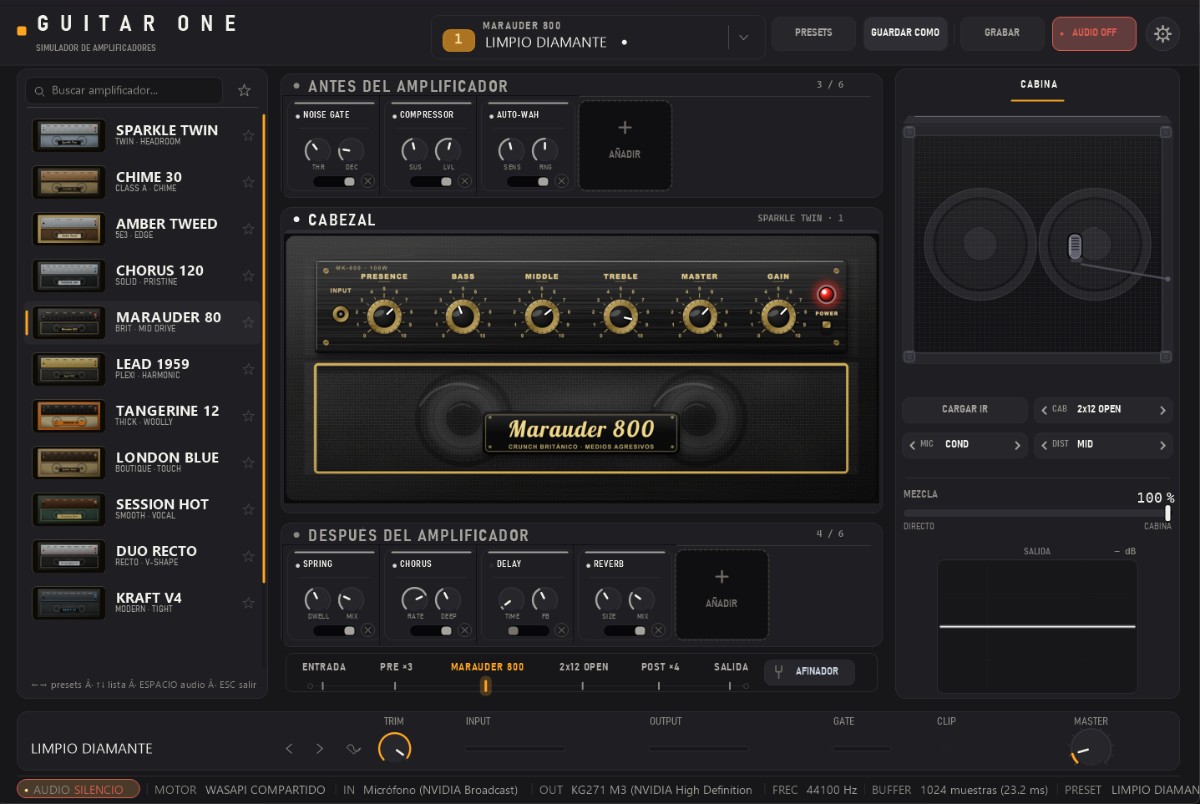The width and height of the screenshot is (1200, 804).
Task: Click the Guardar Como button
Action: coord(905,33)
